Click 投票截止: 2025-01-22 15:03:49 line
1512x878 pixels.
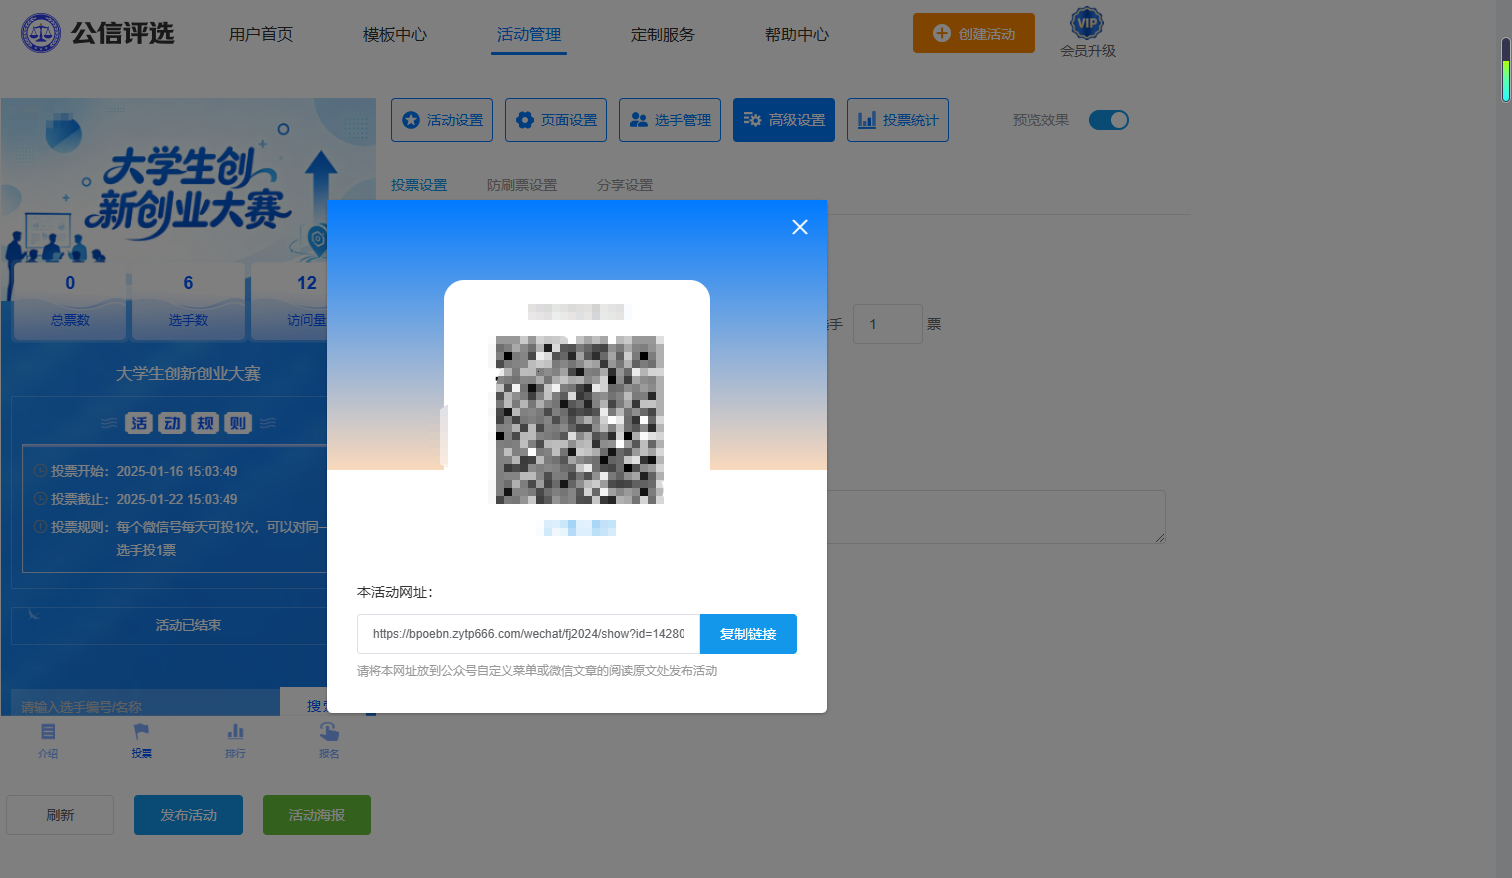[135, 499]
